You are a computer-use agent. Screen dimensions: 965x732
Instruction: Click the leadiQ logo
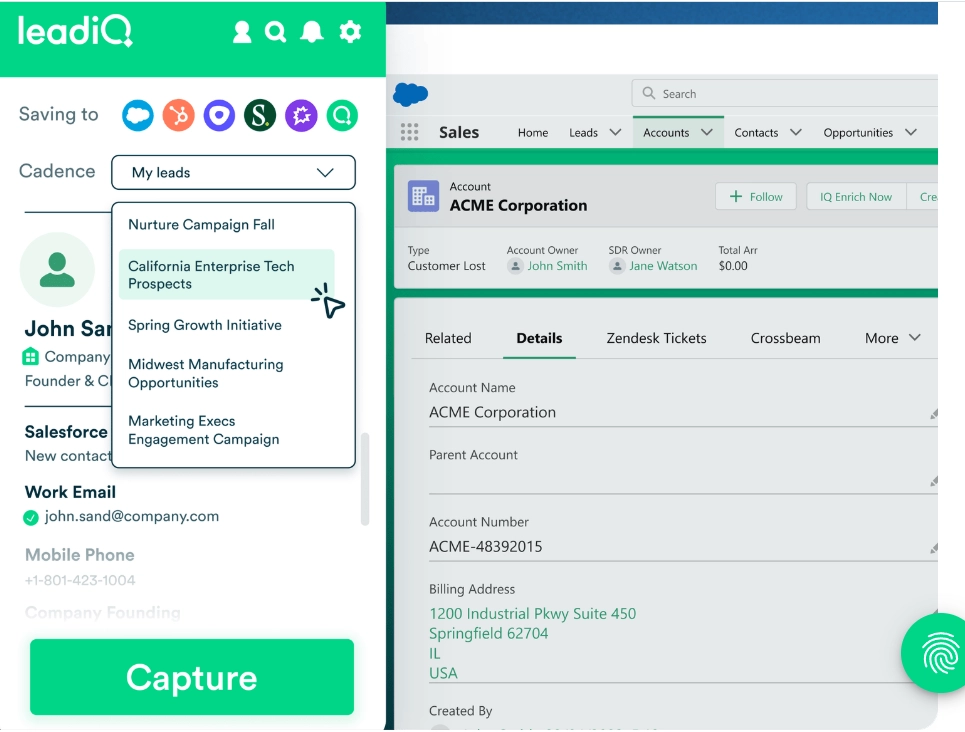75,31
